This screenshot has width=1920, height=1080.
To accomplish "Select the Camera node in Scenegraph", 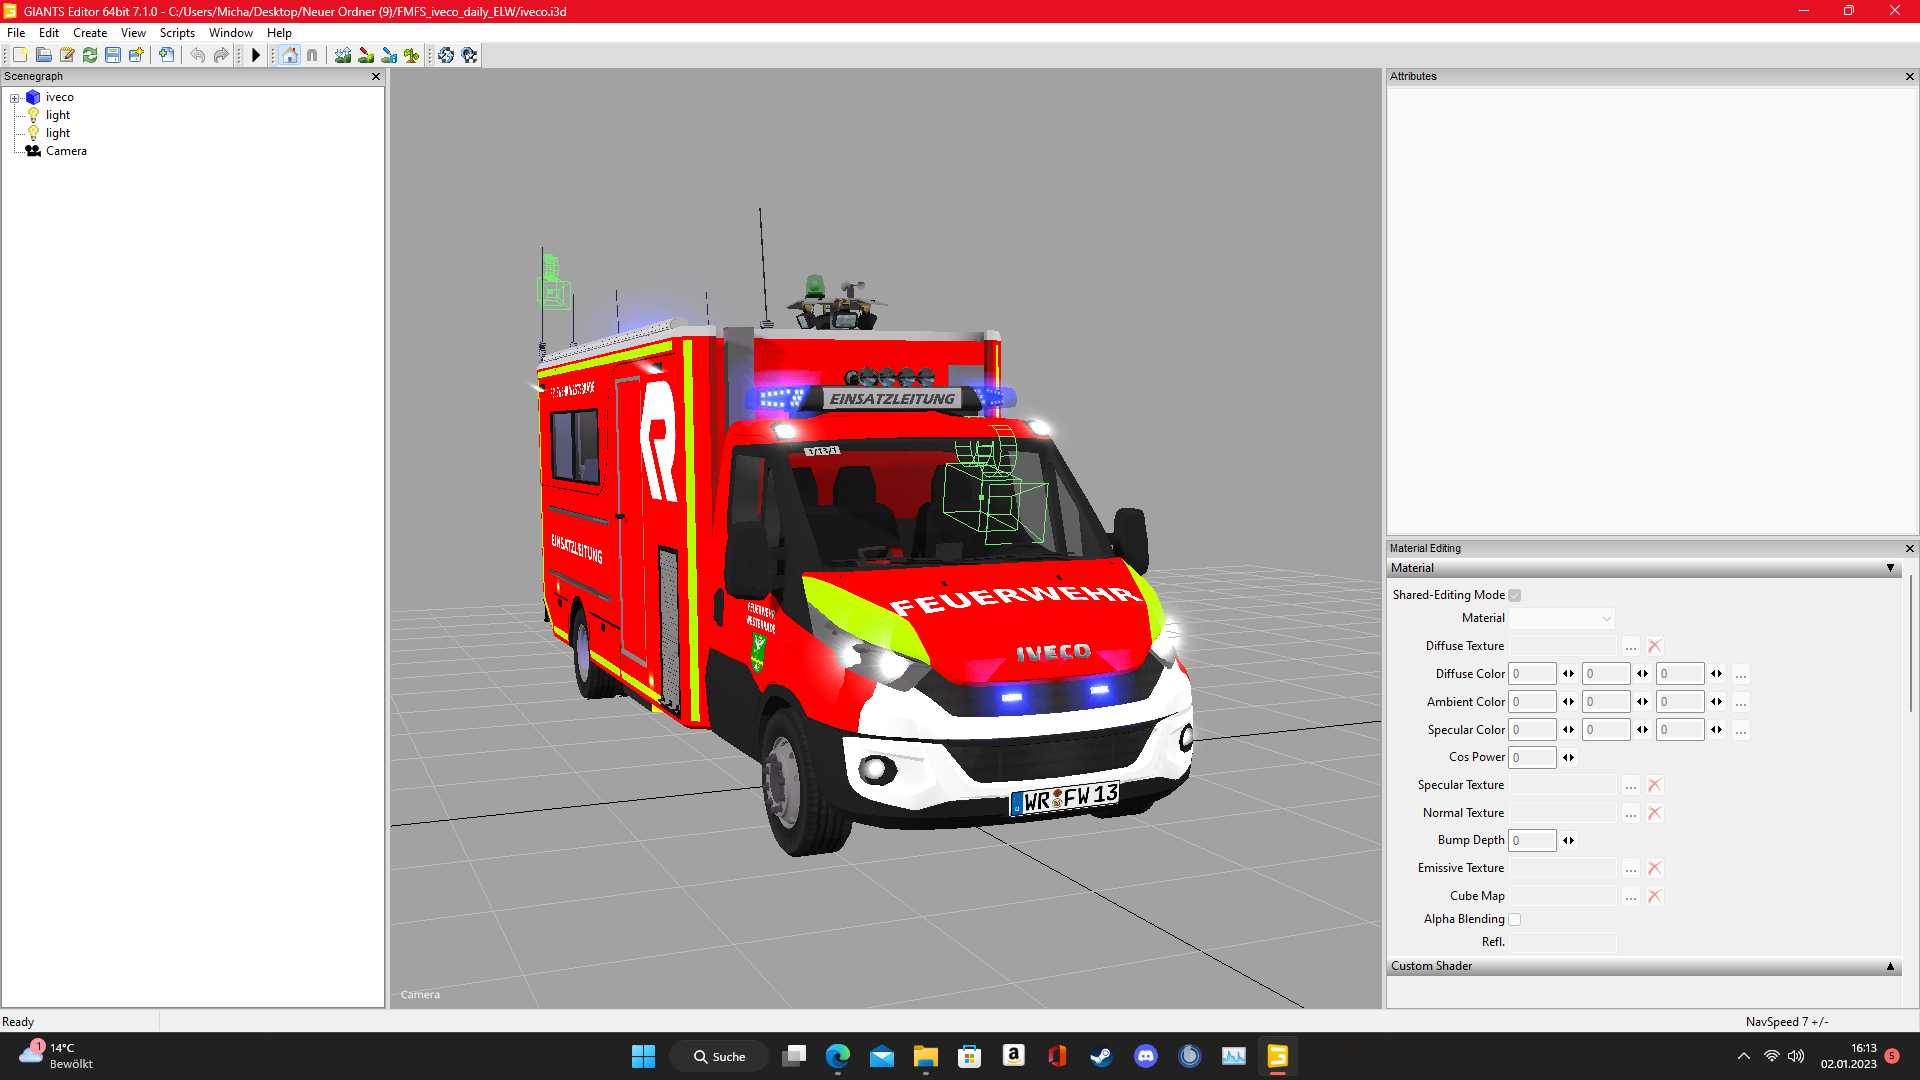I will click(66, 151).
